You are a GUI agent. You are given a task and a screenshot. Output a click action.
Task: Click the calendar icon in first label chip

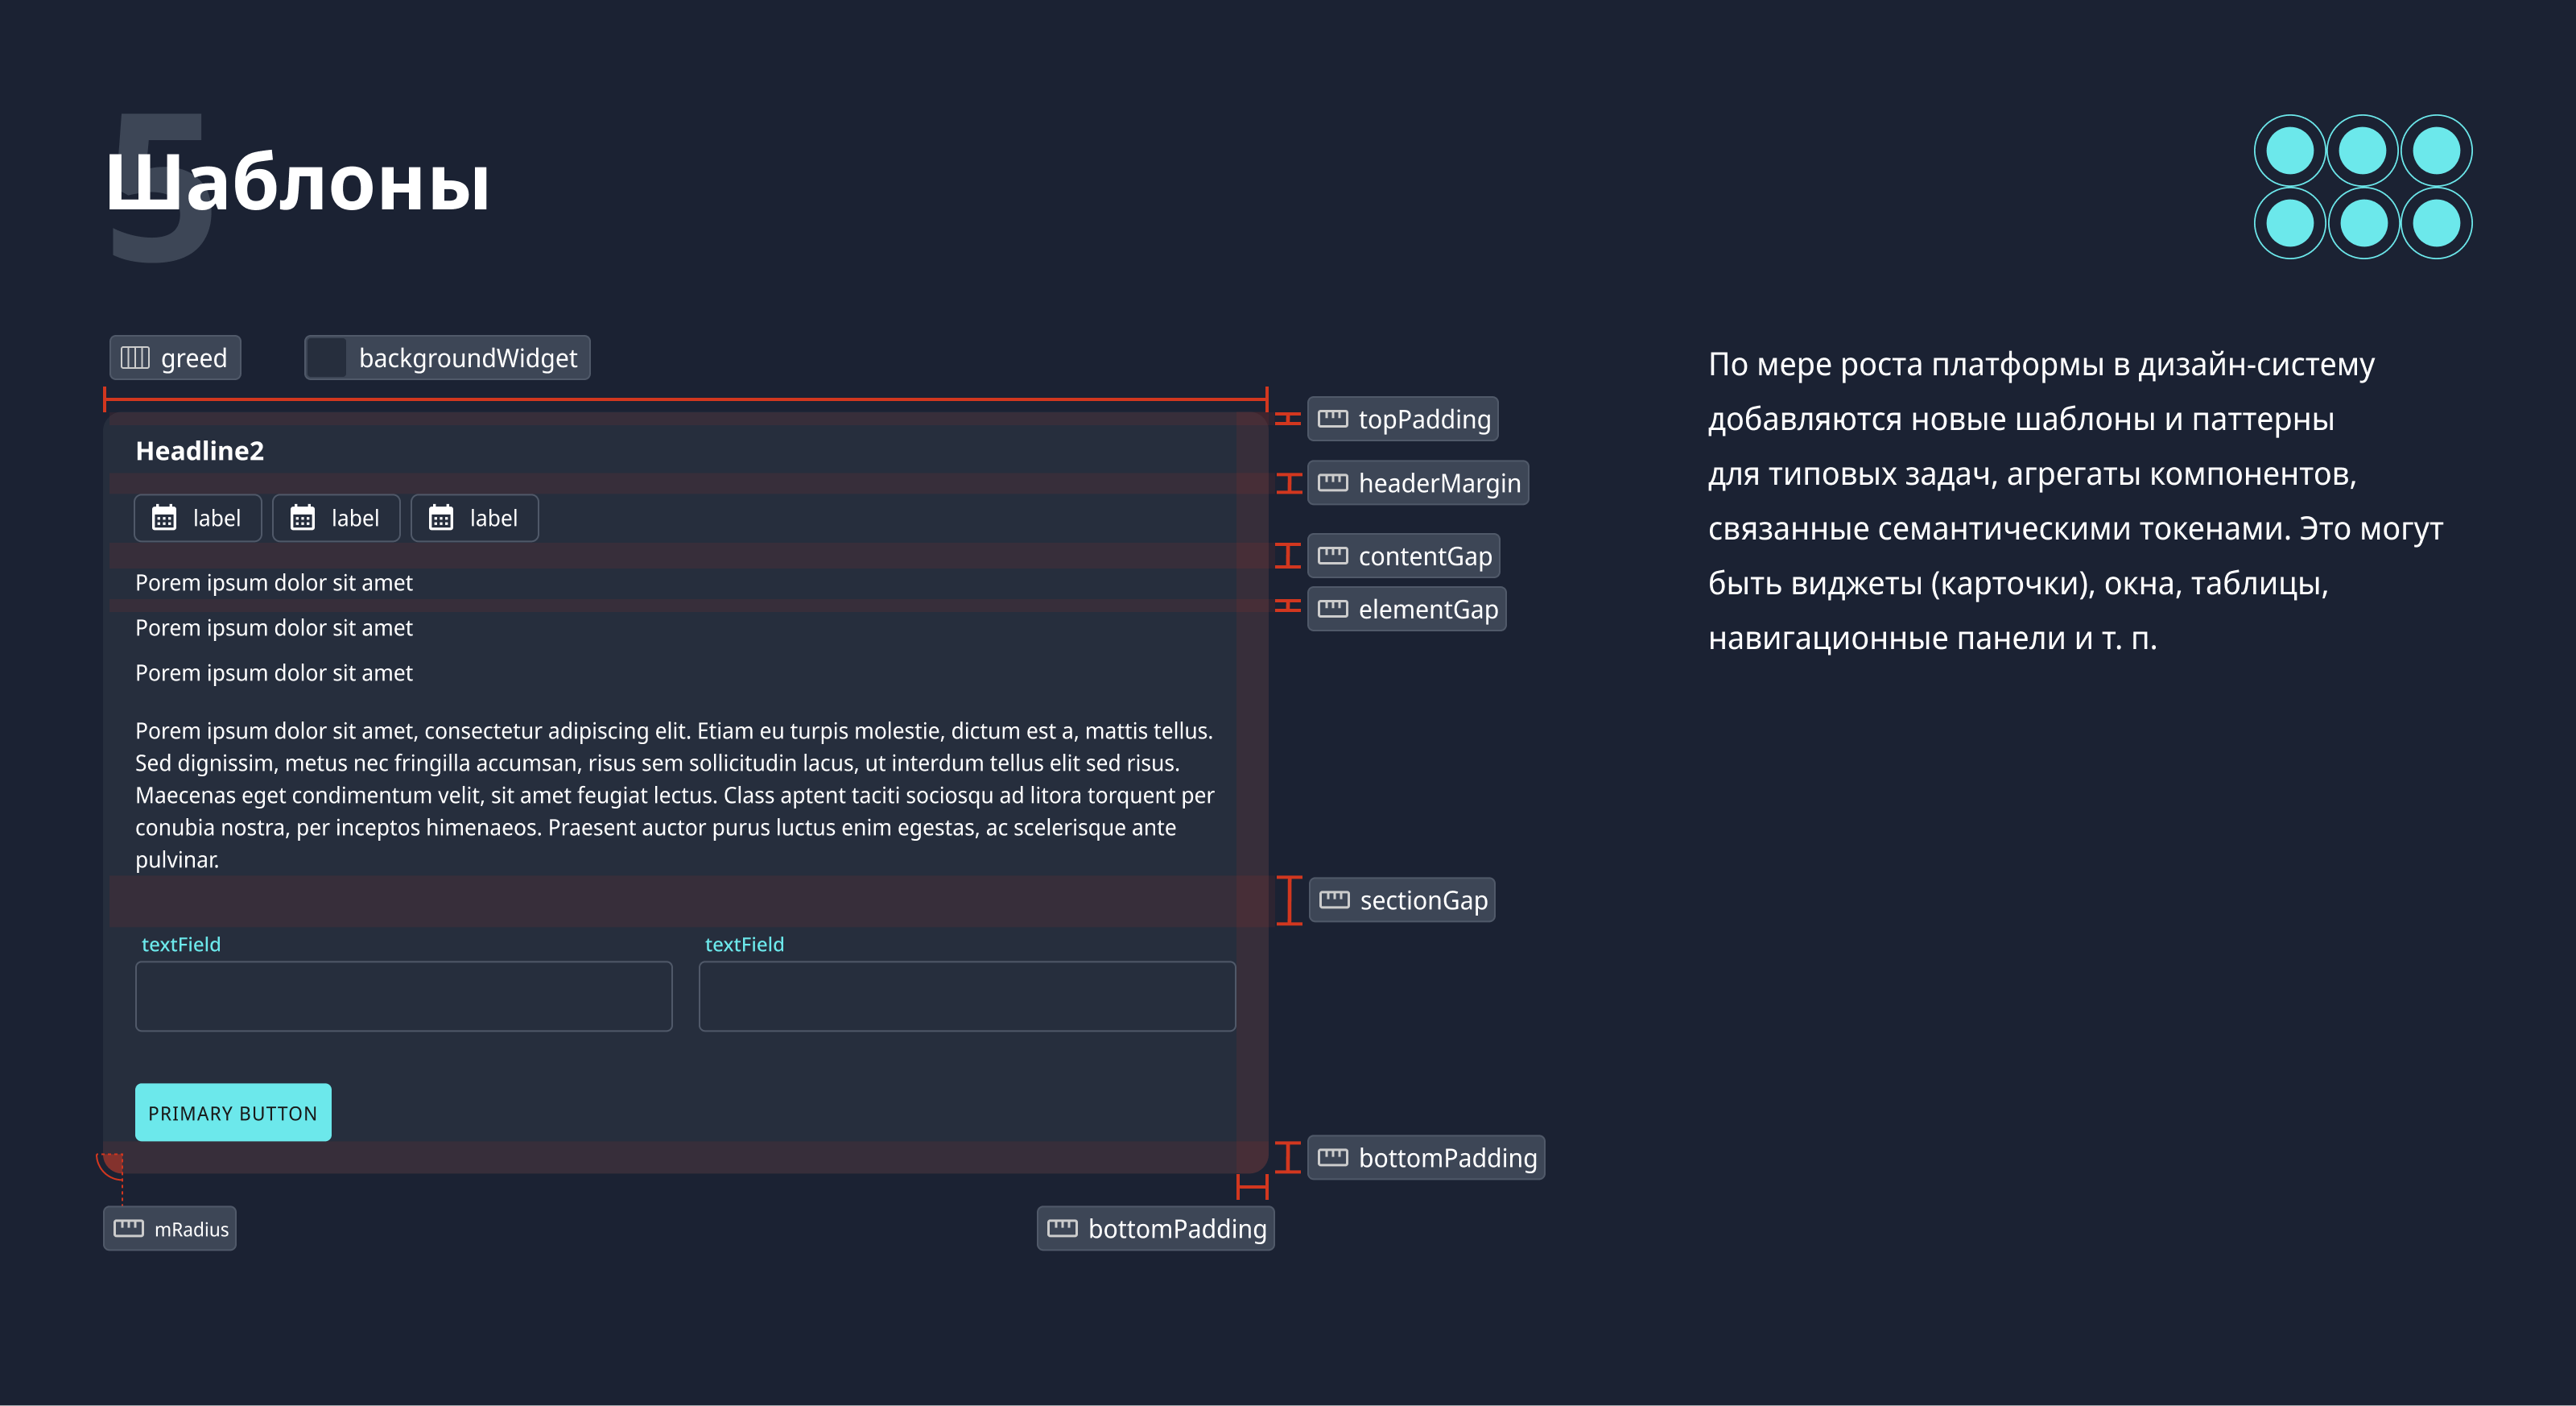coord(164,518)
